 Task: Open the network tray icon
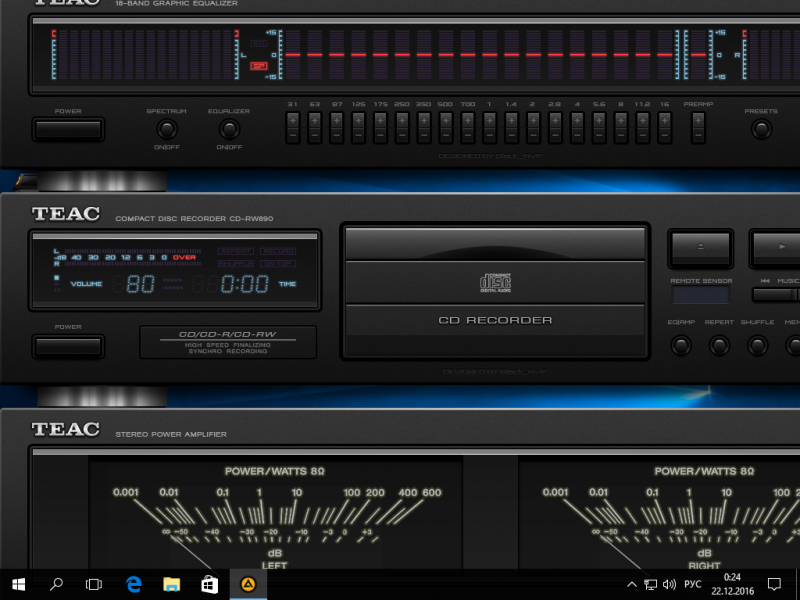[x=651, y=585]
